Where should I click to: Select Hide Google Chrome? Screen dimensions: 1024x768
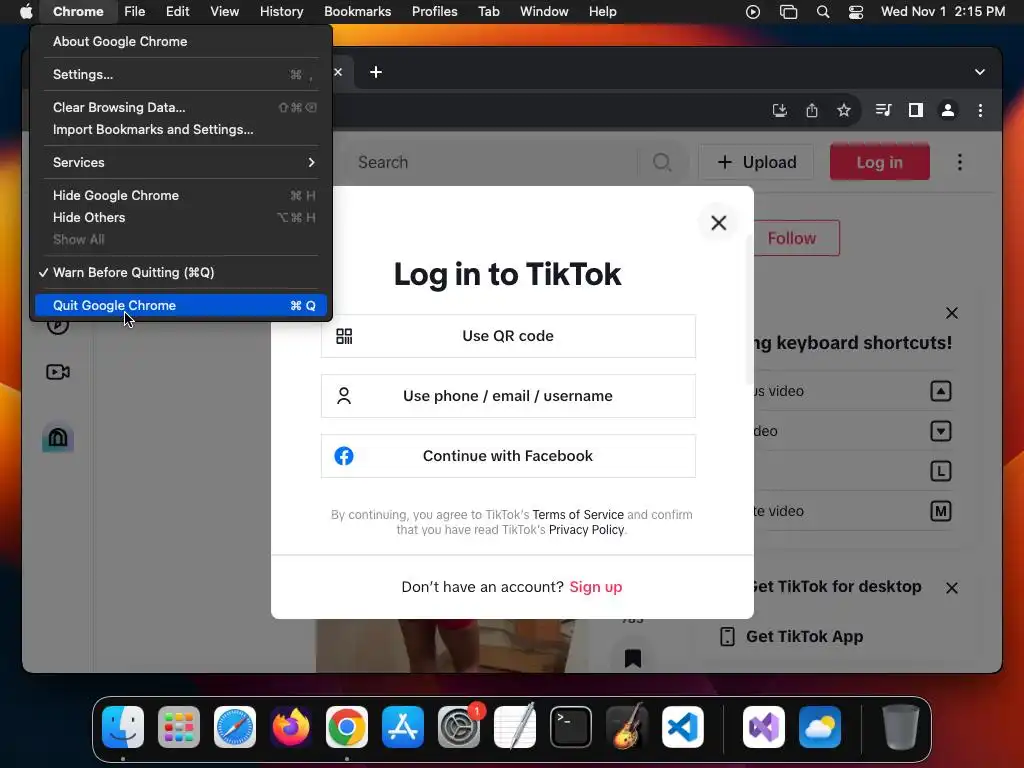click(x=181, y=195)
